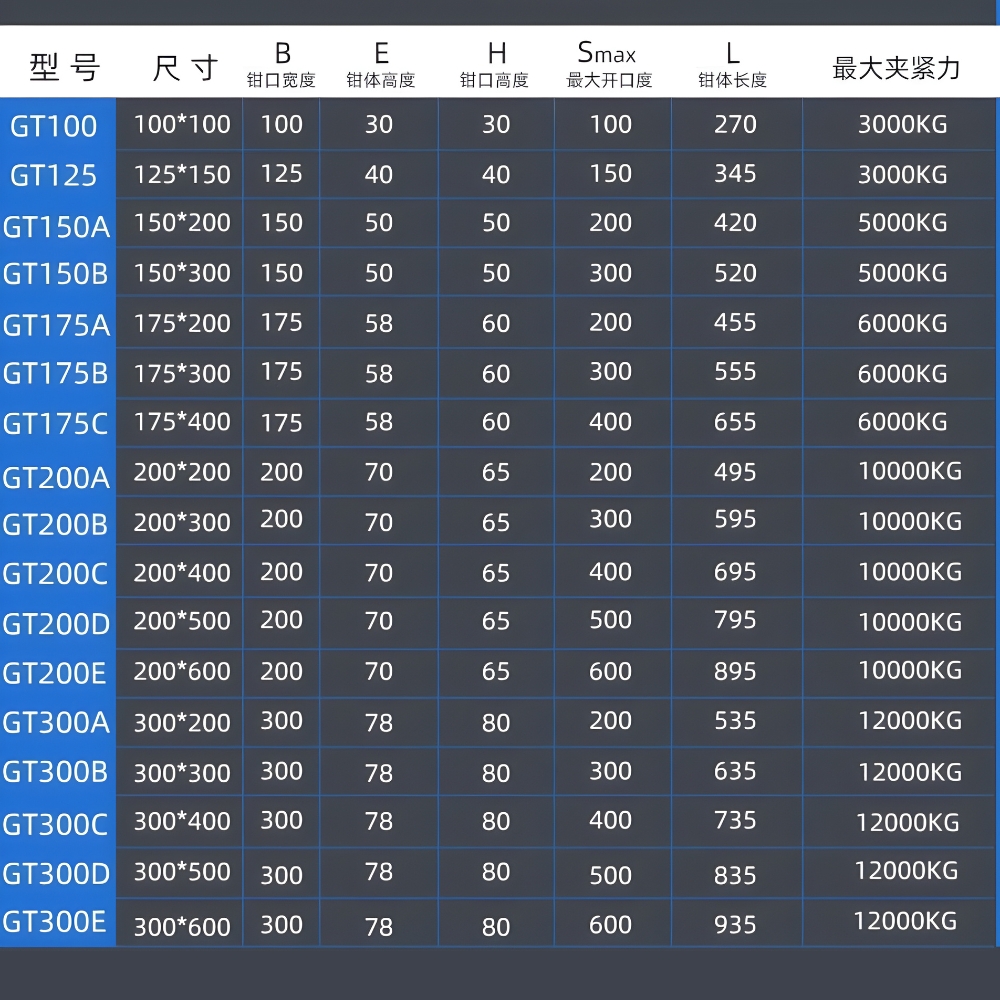Select the 455 length cell for GT175A
Screen dimensions: 1000x1000
click(735, 323)
